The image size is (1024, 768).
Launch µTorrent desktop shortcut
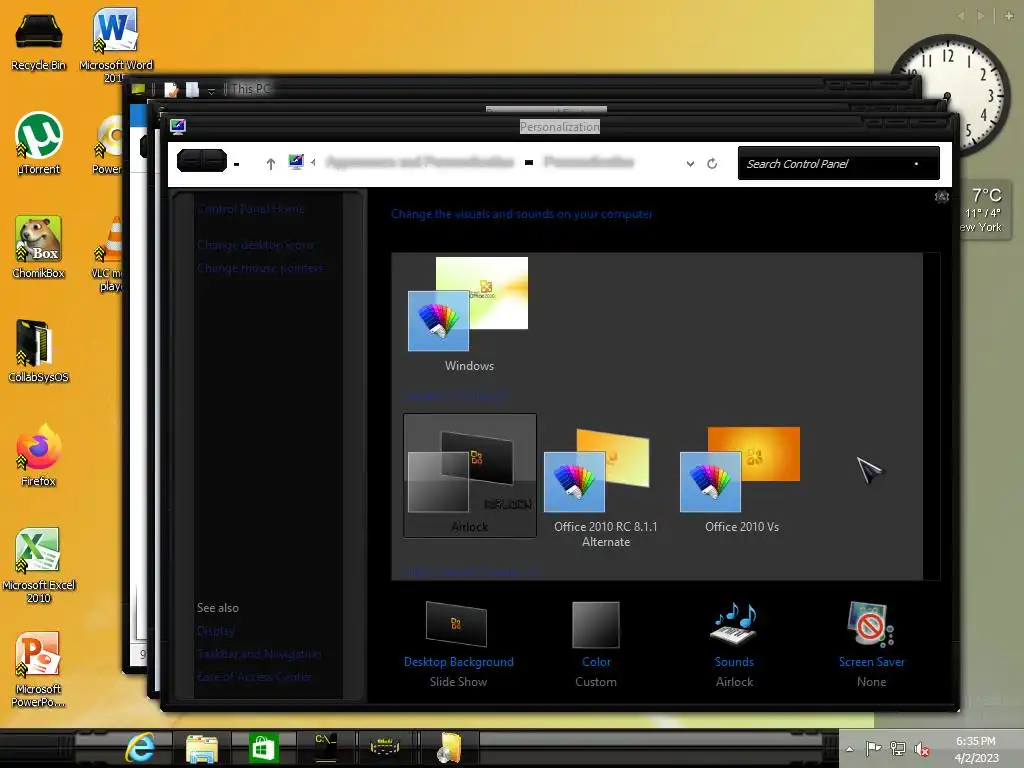click(39, 144)
